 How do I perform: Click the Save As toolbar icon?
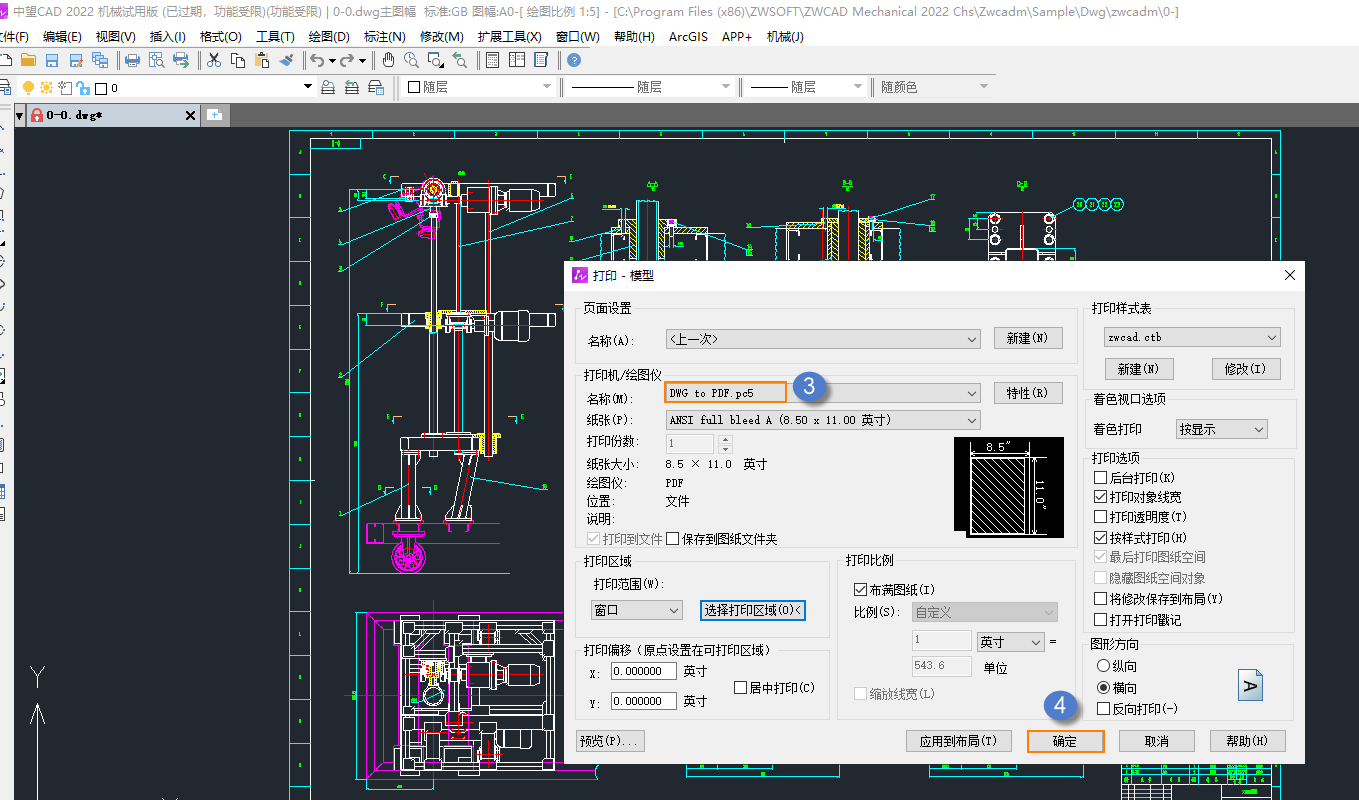pyautogui.click(x=75, y=60)
